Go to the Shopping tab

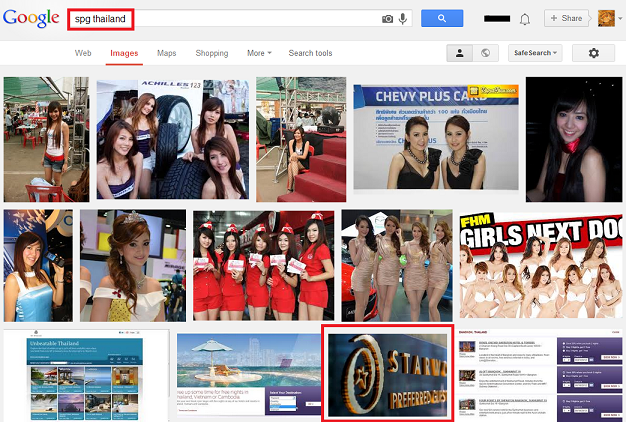212,53
